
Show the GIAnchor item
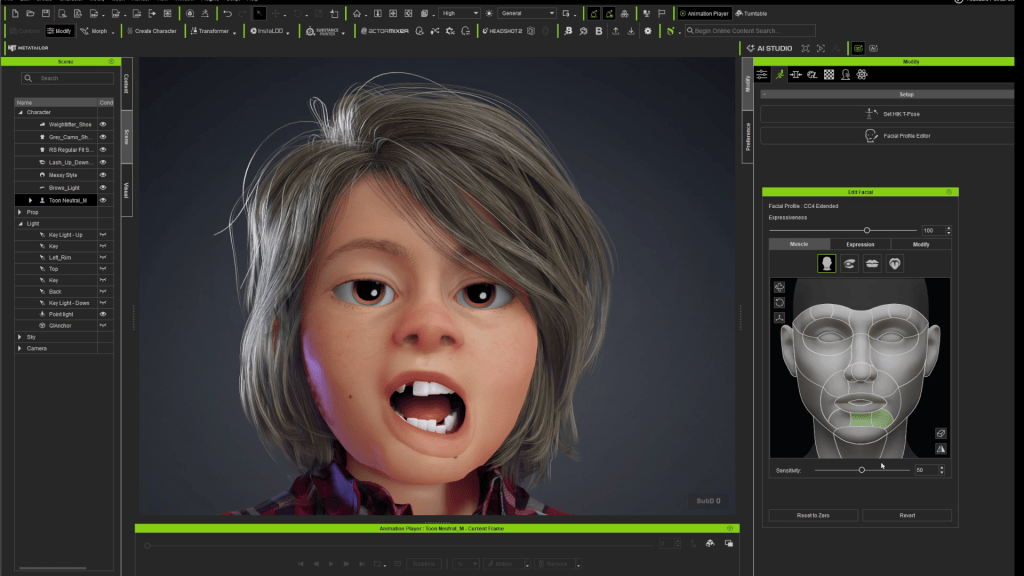coord(103,325)
